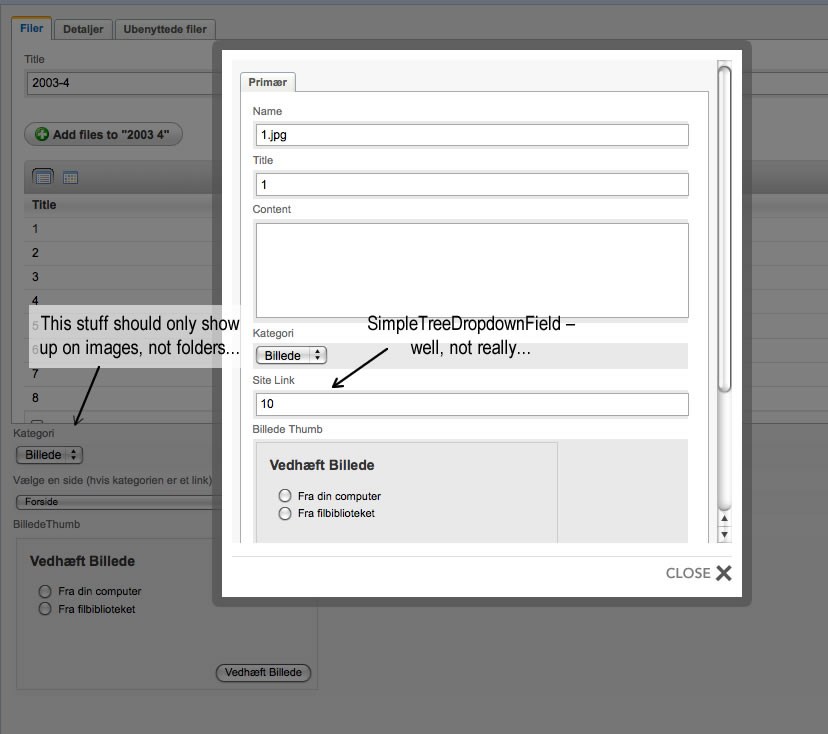
Task: Click the Add files to "2003 4" button
Action: 104,135
